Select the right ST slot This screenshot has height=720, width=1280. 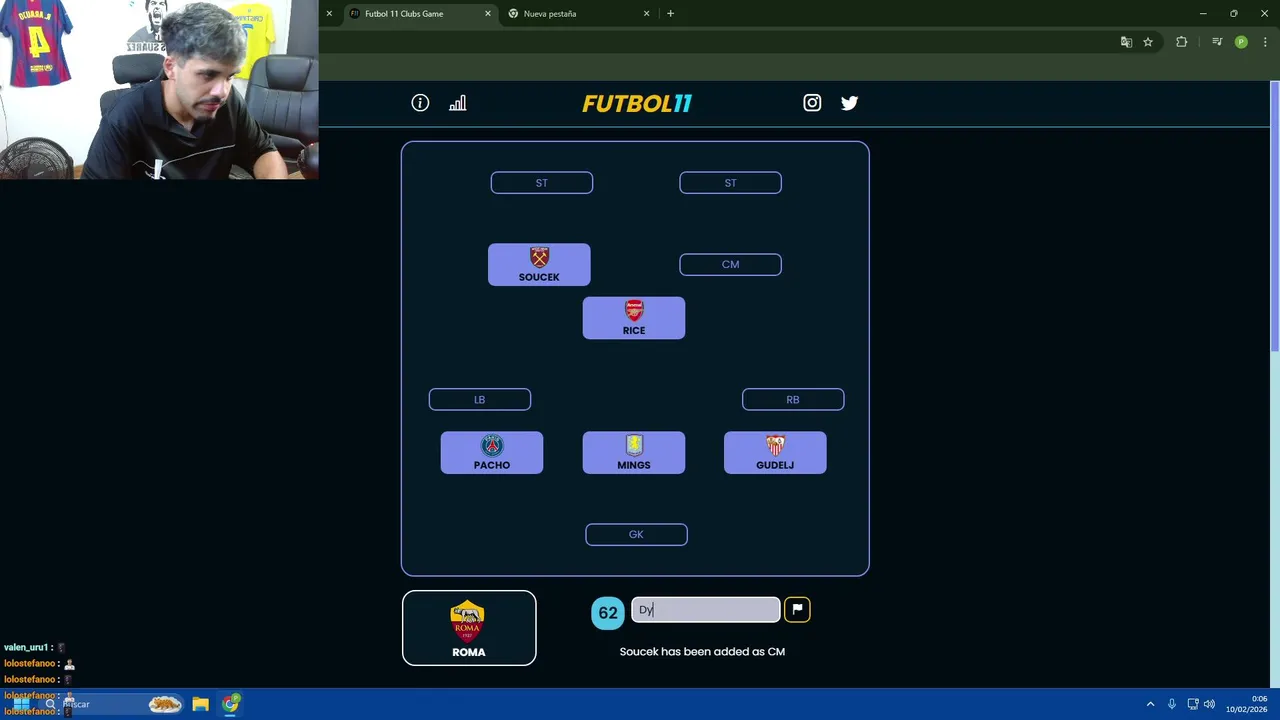730,183
